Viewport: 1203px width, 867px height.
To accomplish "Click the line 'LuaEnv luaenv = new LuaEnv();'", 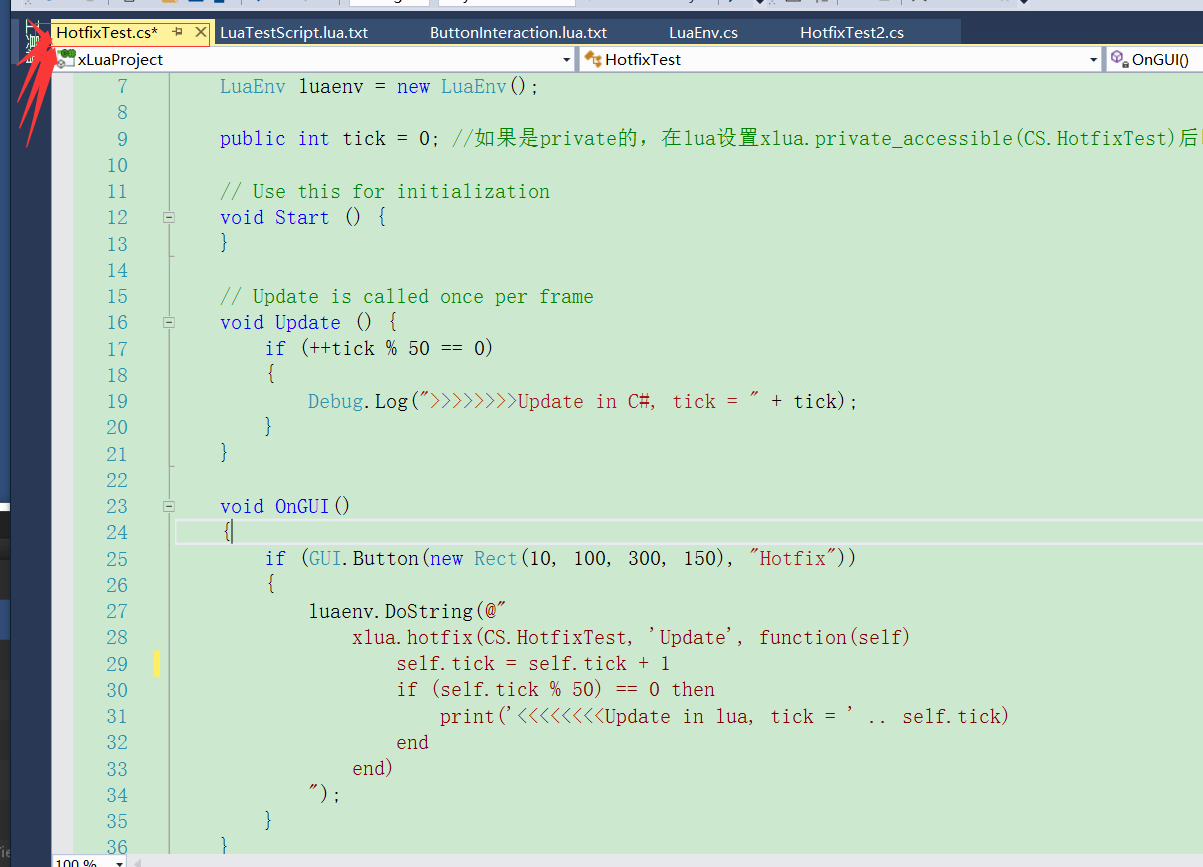I will (379, 87).
